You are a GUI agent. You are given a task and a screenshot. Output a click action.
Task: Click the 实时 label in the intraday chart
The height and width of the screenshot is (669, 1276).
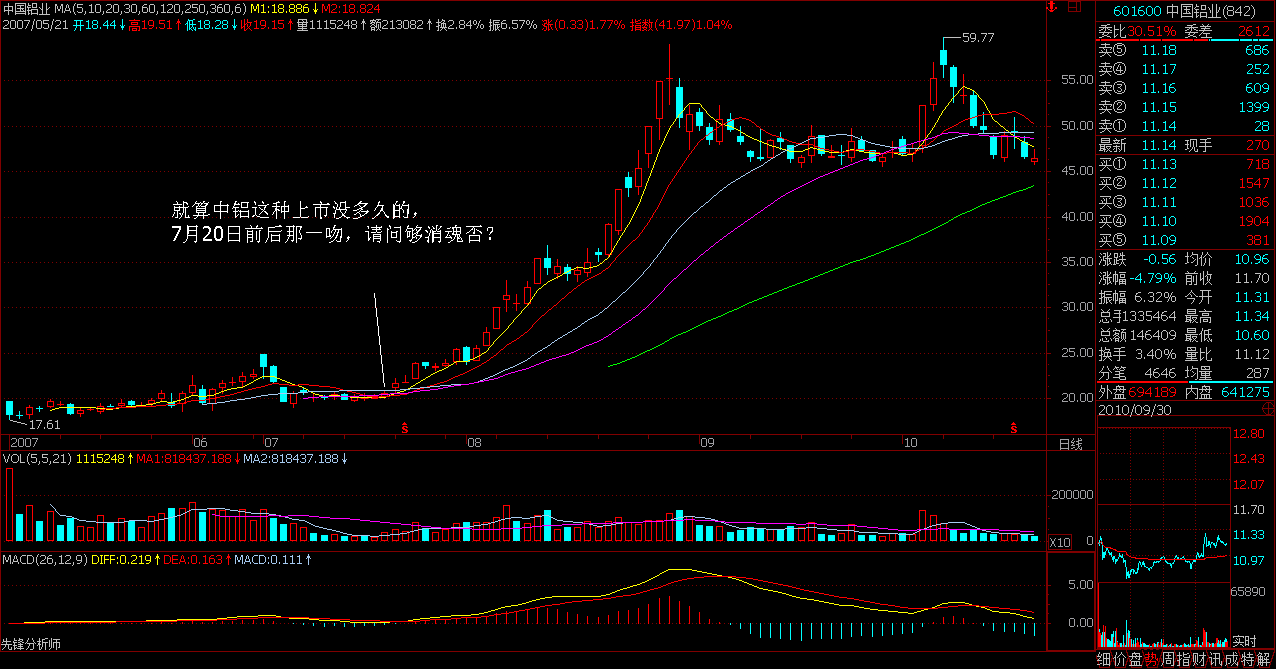[1243, 640]
